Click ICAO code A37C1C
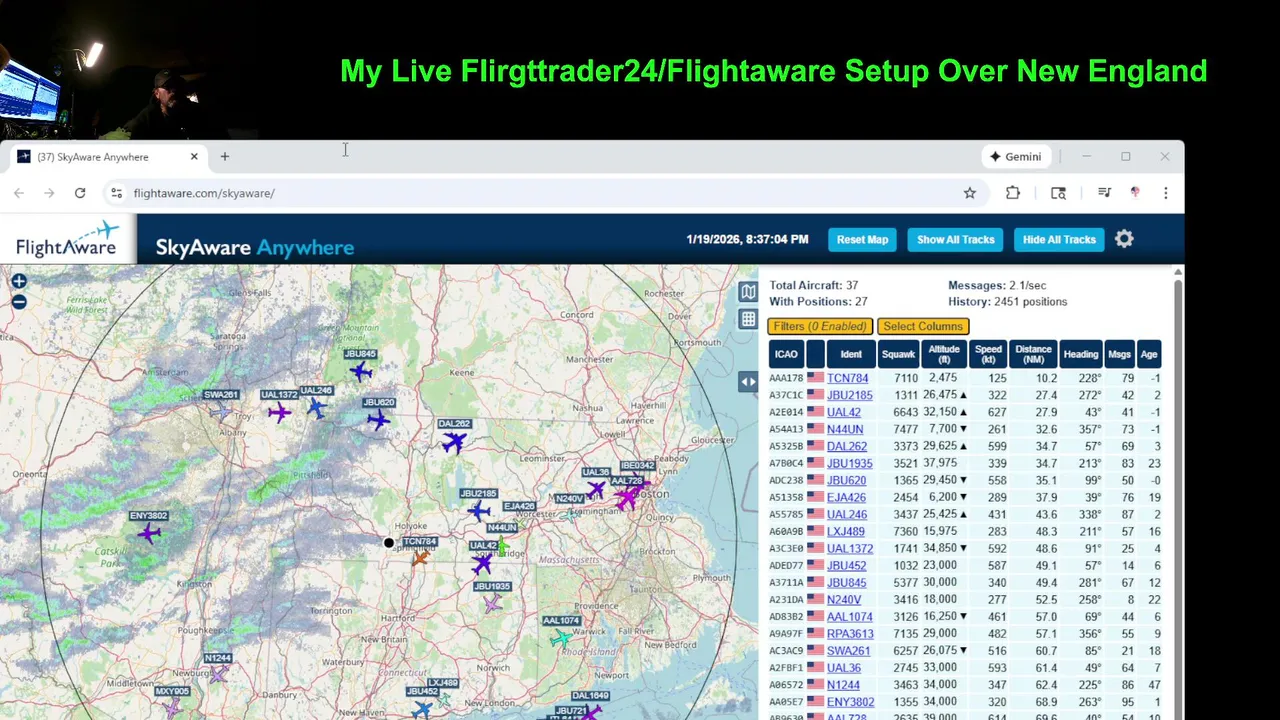Screen dimensions: 1280x720 (x=786, y=395)
